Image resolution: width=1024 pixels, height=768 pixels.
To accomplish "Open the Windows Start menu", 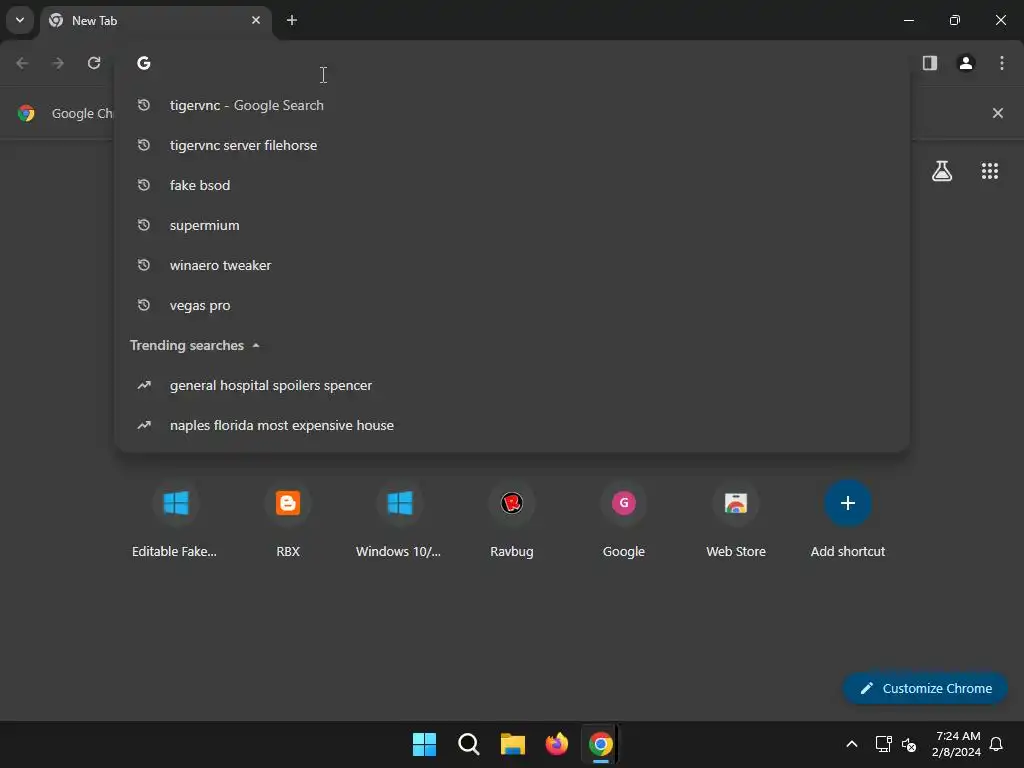I will pos(424,744).
